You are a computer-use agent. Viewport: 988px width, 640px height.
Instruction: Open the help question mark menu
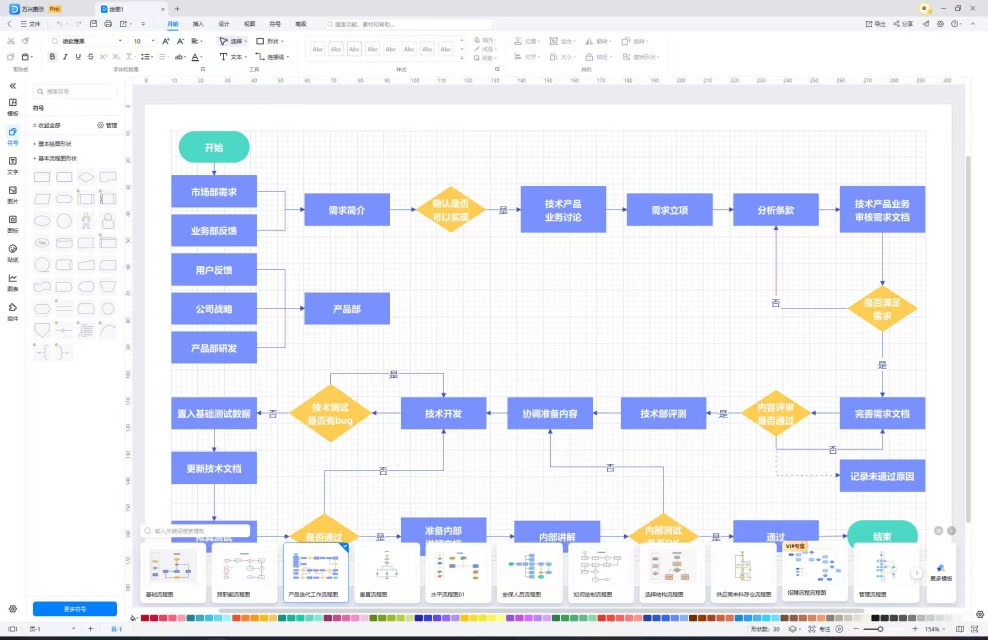[x=956, y=24]
